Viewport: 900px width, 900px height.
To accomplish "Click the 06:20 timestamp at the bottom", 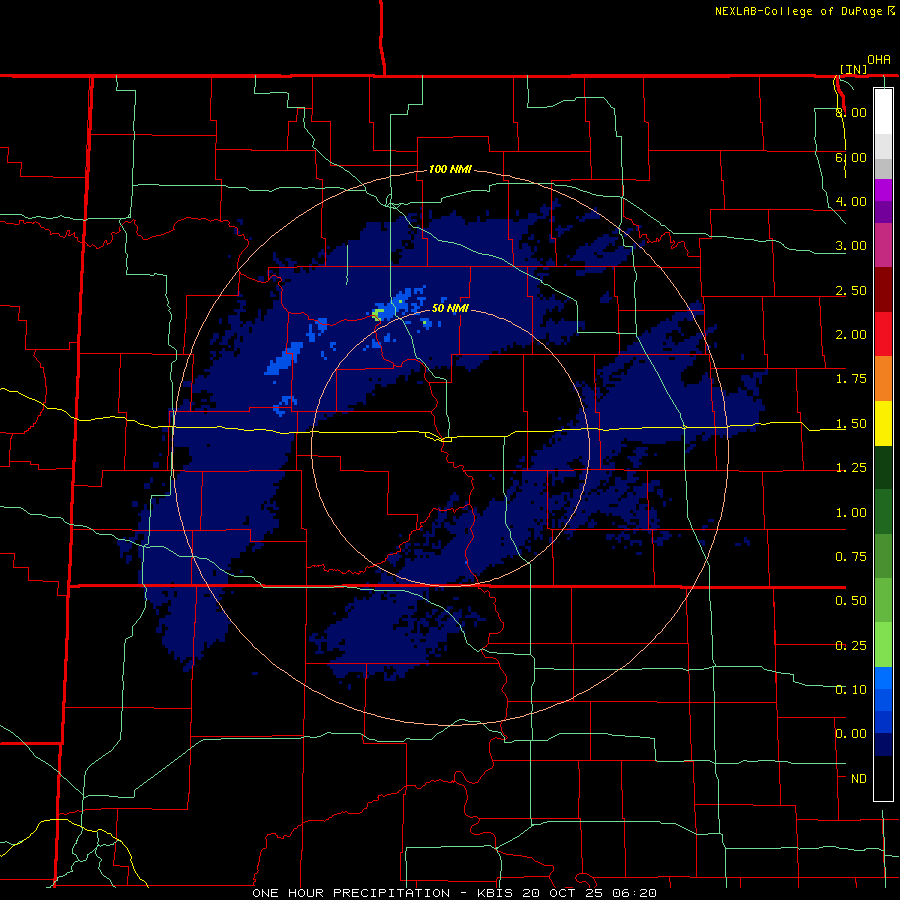I will [x=636, y=893].
